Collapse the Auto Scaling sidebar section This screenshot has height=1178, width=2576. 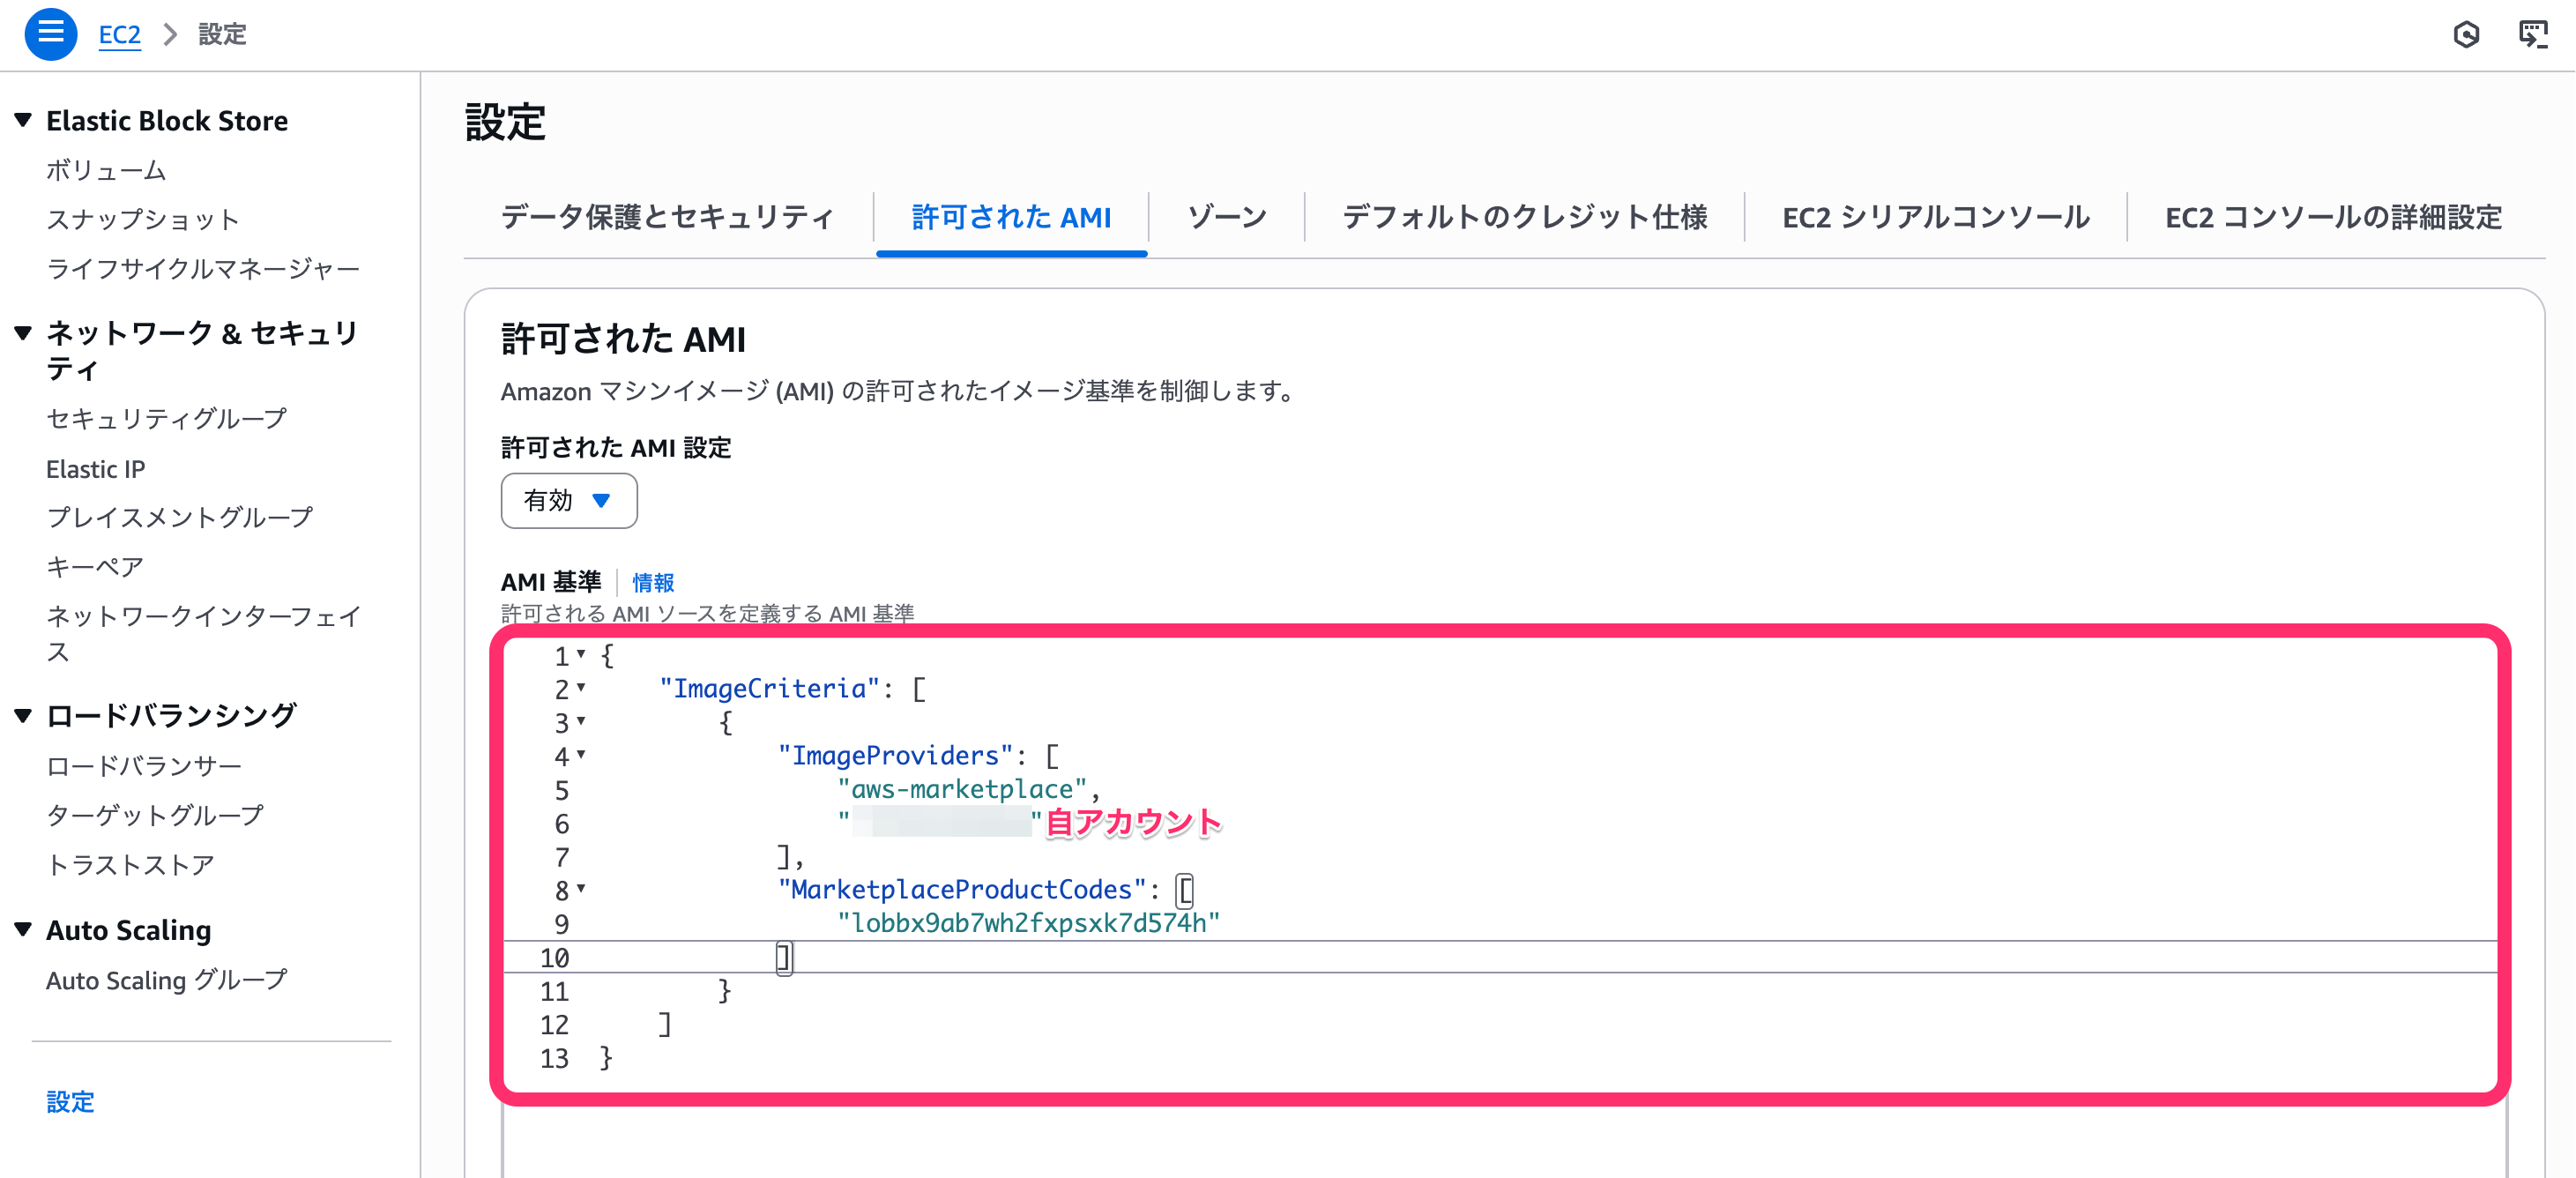pos(24,929)
